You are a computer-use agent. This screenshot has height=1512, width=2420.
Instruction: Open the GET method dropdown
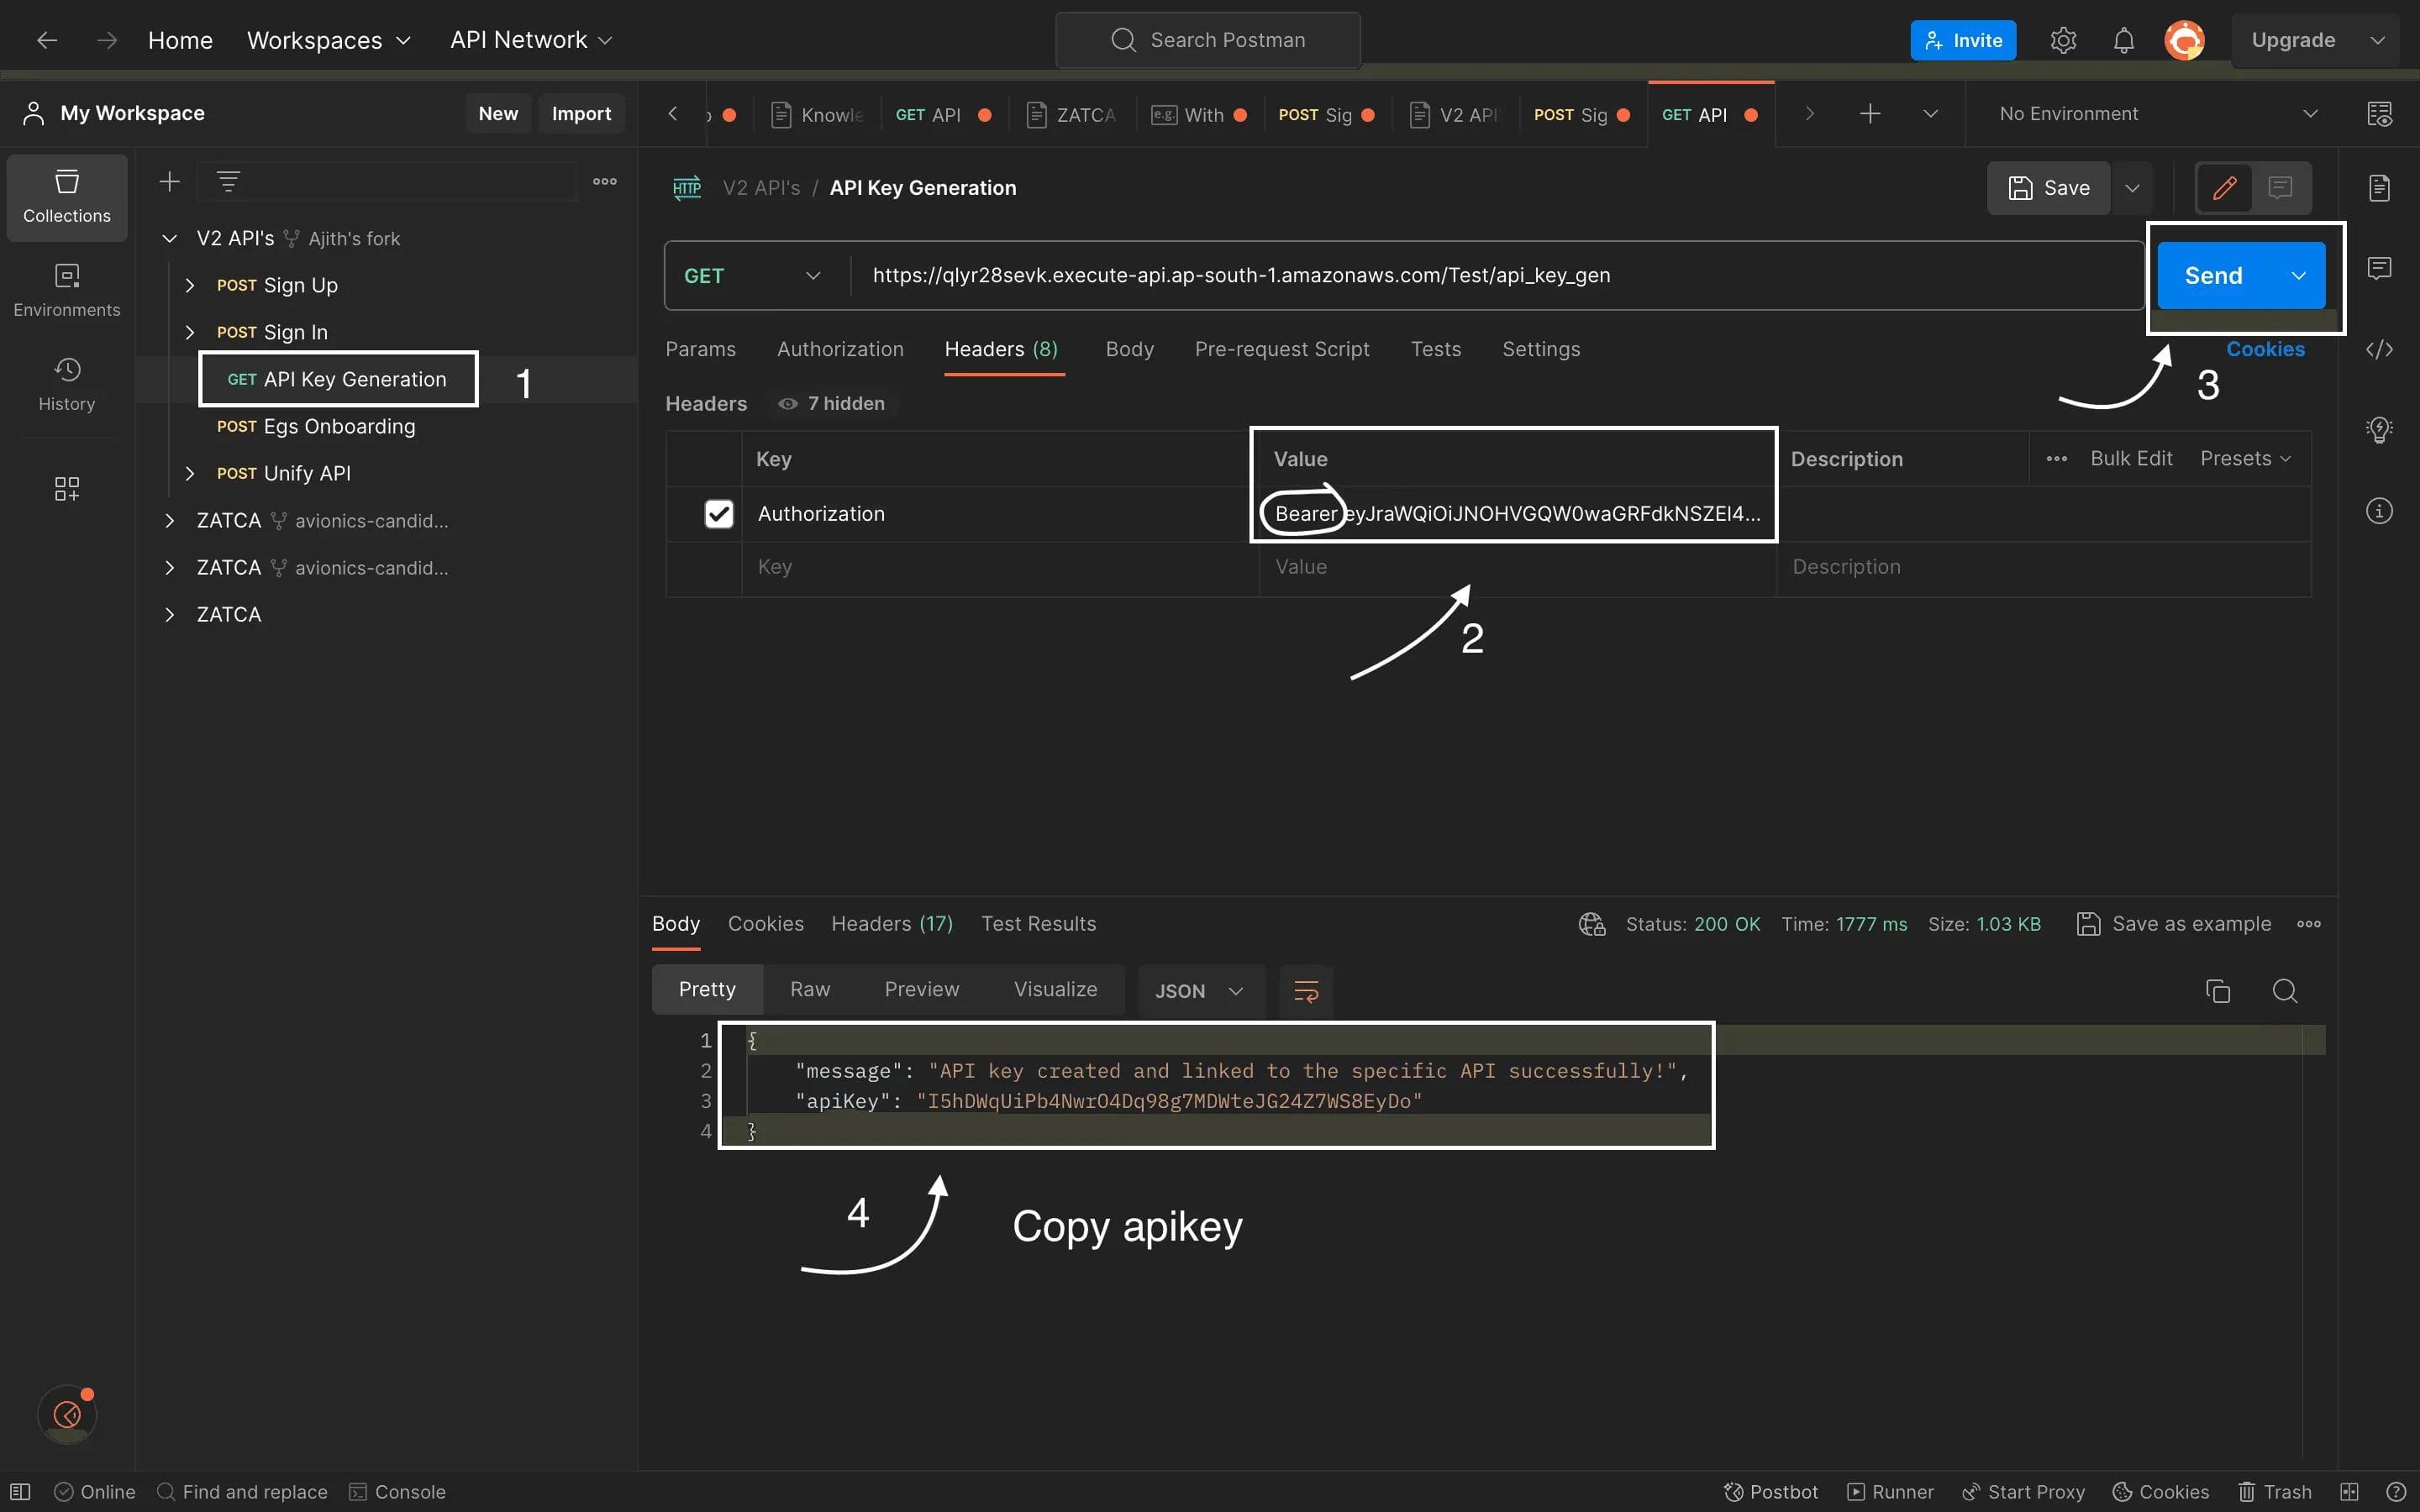click(x=752, y=276)
